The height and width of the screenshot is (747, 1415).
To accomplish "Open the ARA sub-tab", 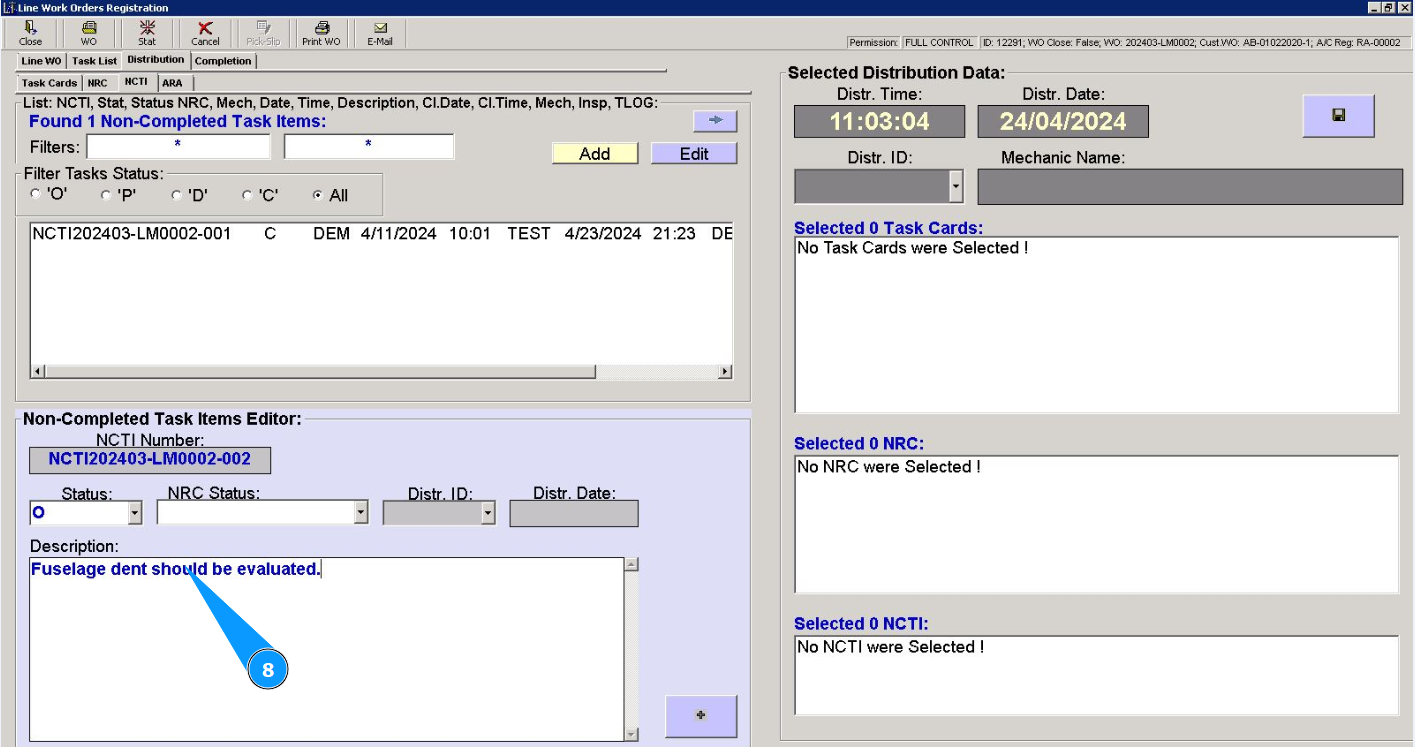I will tap(172, 83).
